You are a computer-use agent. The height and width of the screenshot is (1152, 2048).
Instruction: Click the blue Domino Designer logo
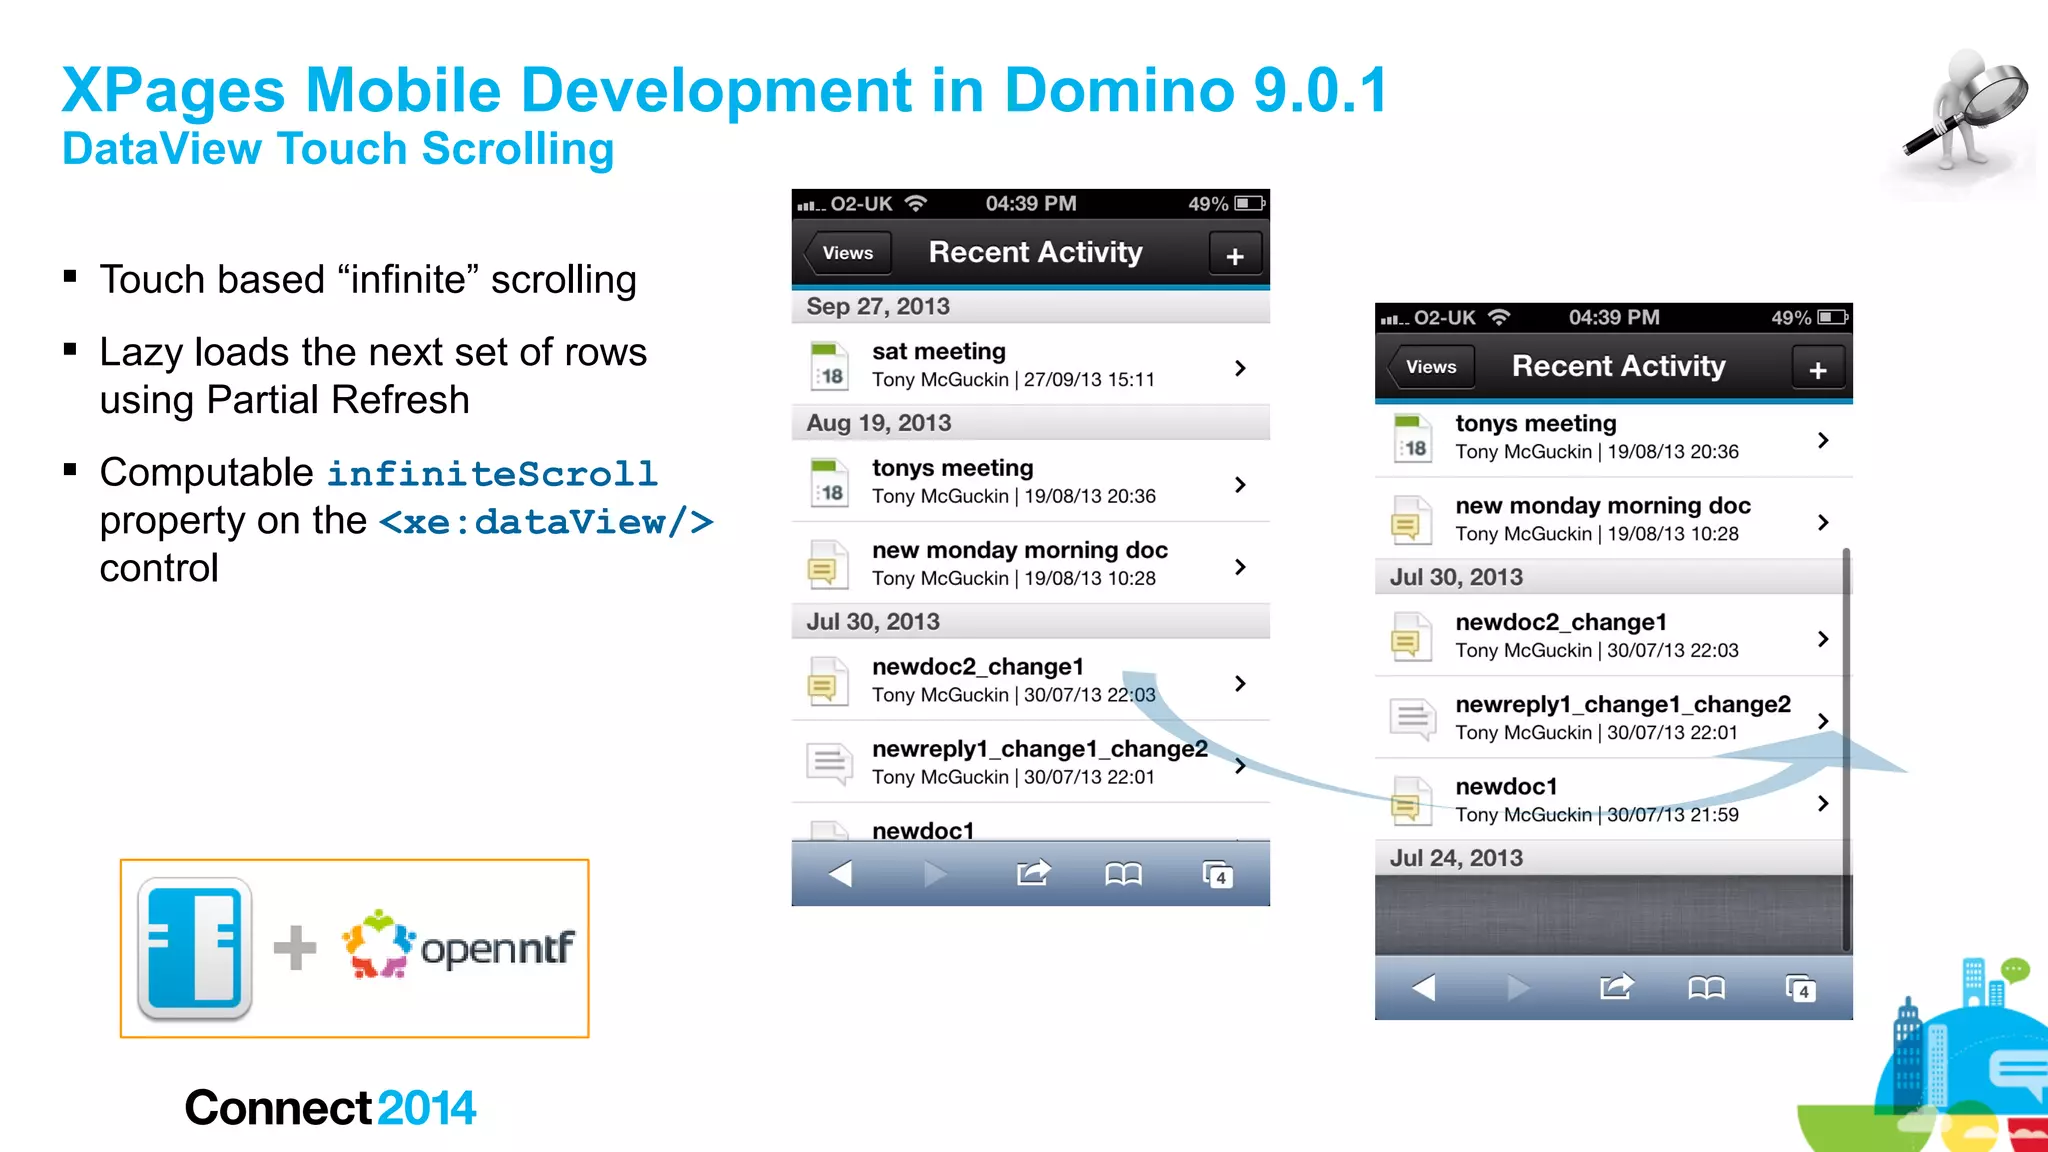pos(194,948)
